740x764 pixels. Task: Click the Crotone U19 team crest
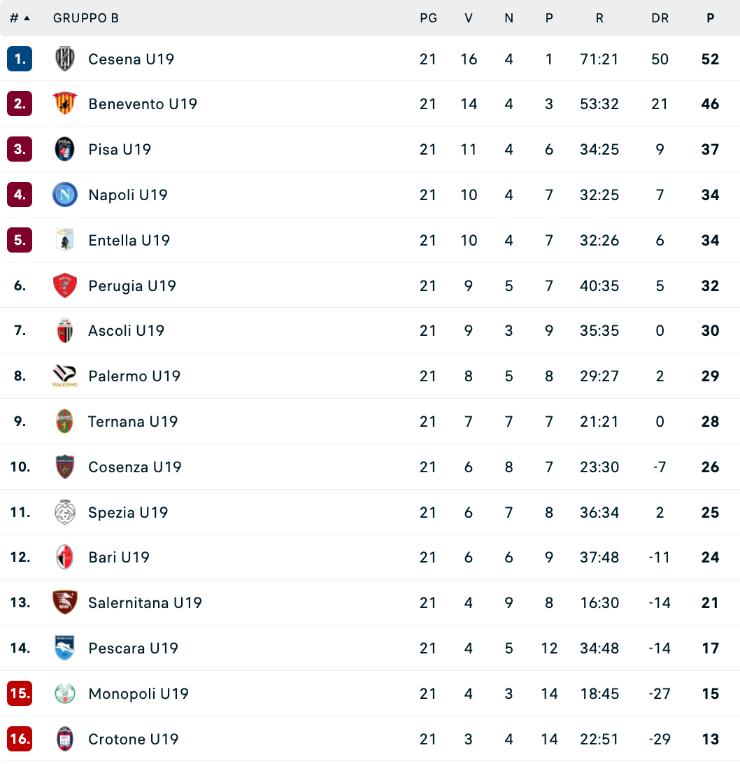pyautogui.click(x=65, y=739)
